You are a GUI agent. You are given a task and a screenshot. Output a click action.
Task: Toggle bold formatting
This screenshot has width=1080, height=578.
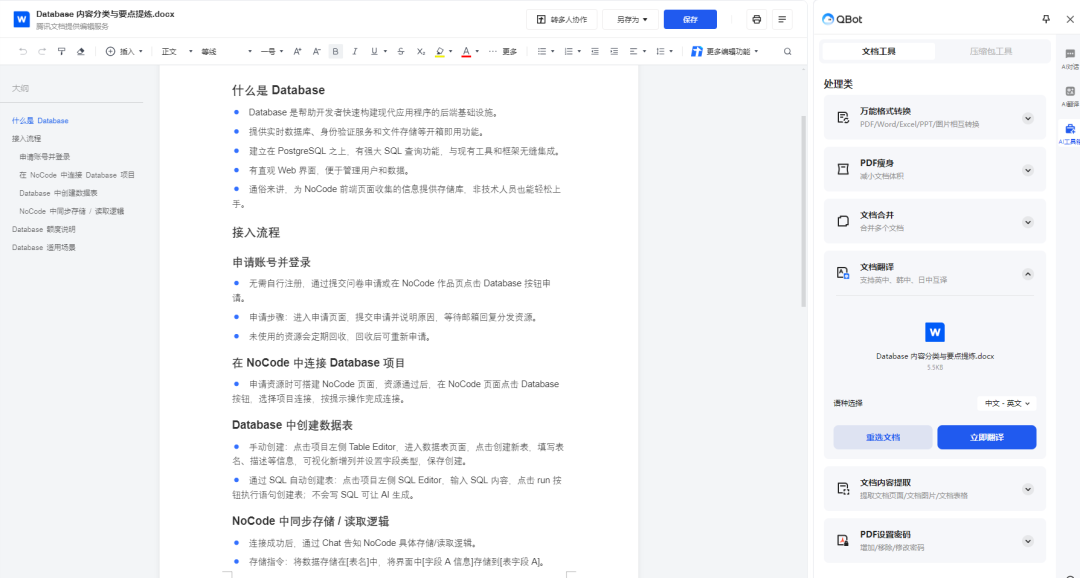335,51
